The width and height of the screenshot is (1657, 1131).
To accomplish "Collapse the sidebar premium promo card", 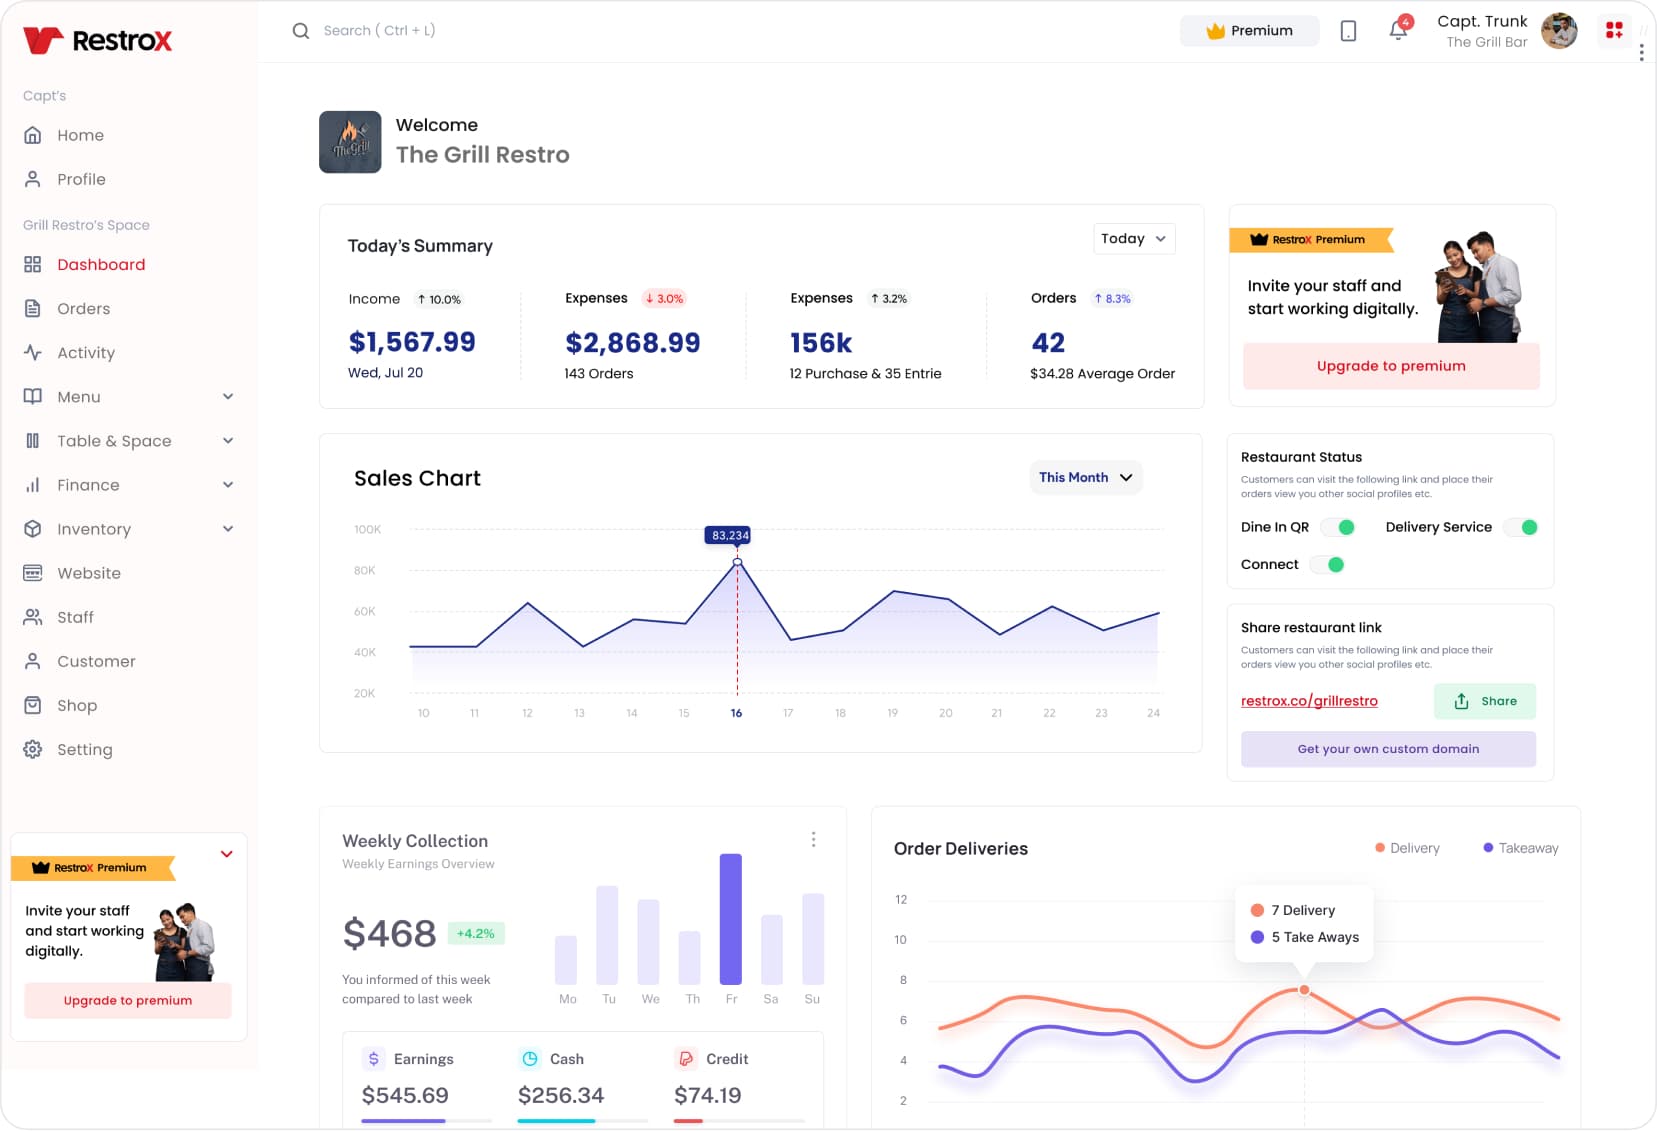I will coord(227,853).
